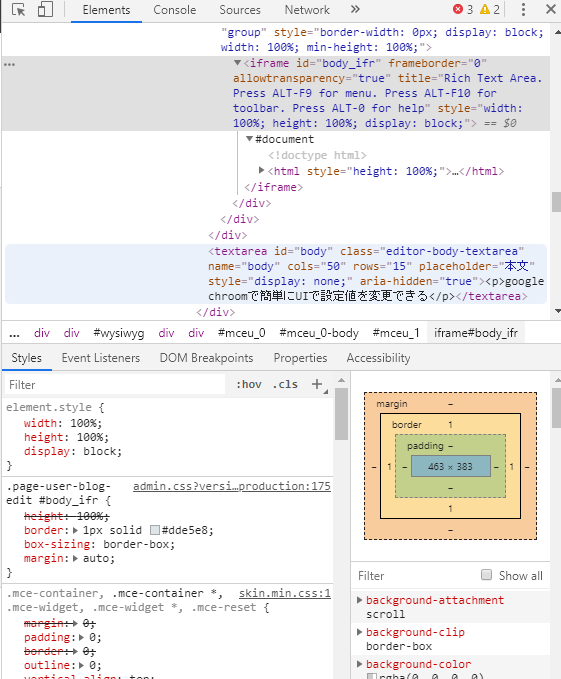Expand the background-attachment computed property
The image size is (561, 679).
tap(359, 600)
